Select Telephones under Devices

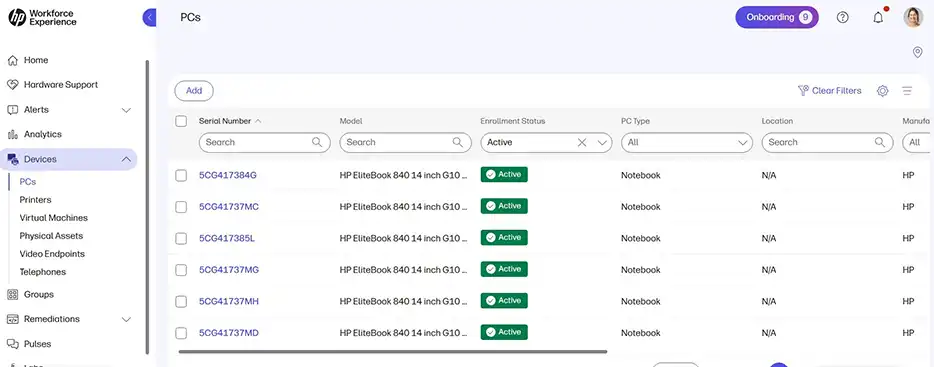[42, 272]
